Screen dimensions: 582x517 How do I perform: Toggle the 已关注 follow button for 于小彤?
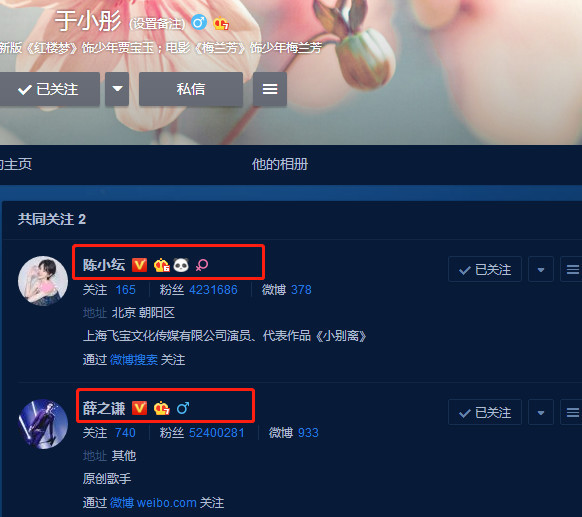point(48,89)
